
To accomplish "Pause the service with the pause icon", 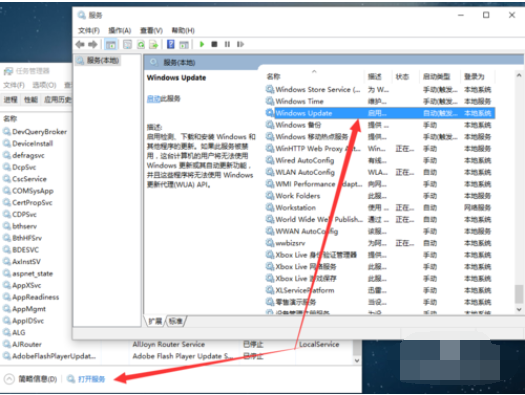I will (x=227, y=44).
